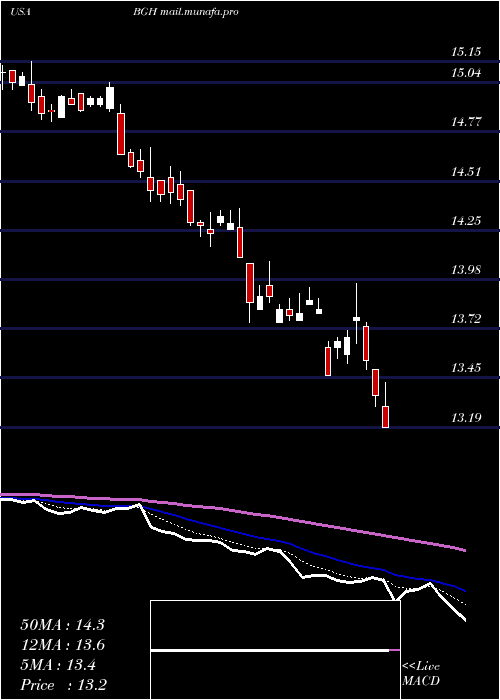Viewport: 500px width, 700px height.
Task: Click the 13.98 price level label
Action: pyautogui.click(x=466, y=270)
